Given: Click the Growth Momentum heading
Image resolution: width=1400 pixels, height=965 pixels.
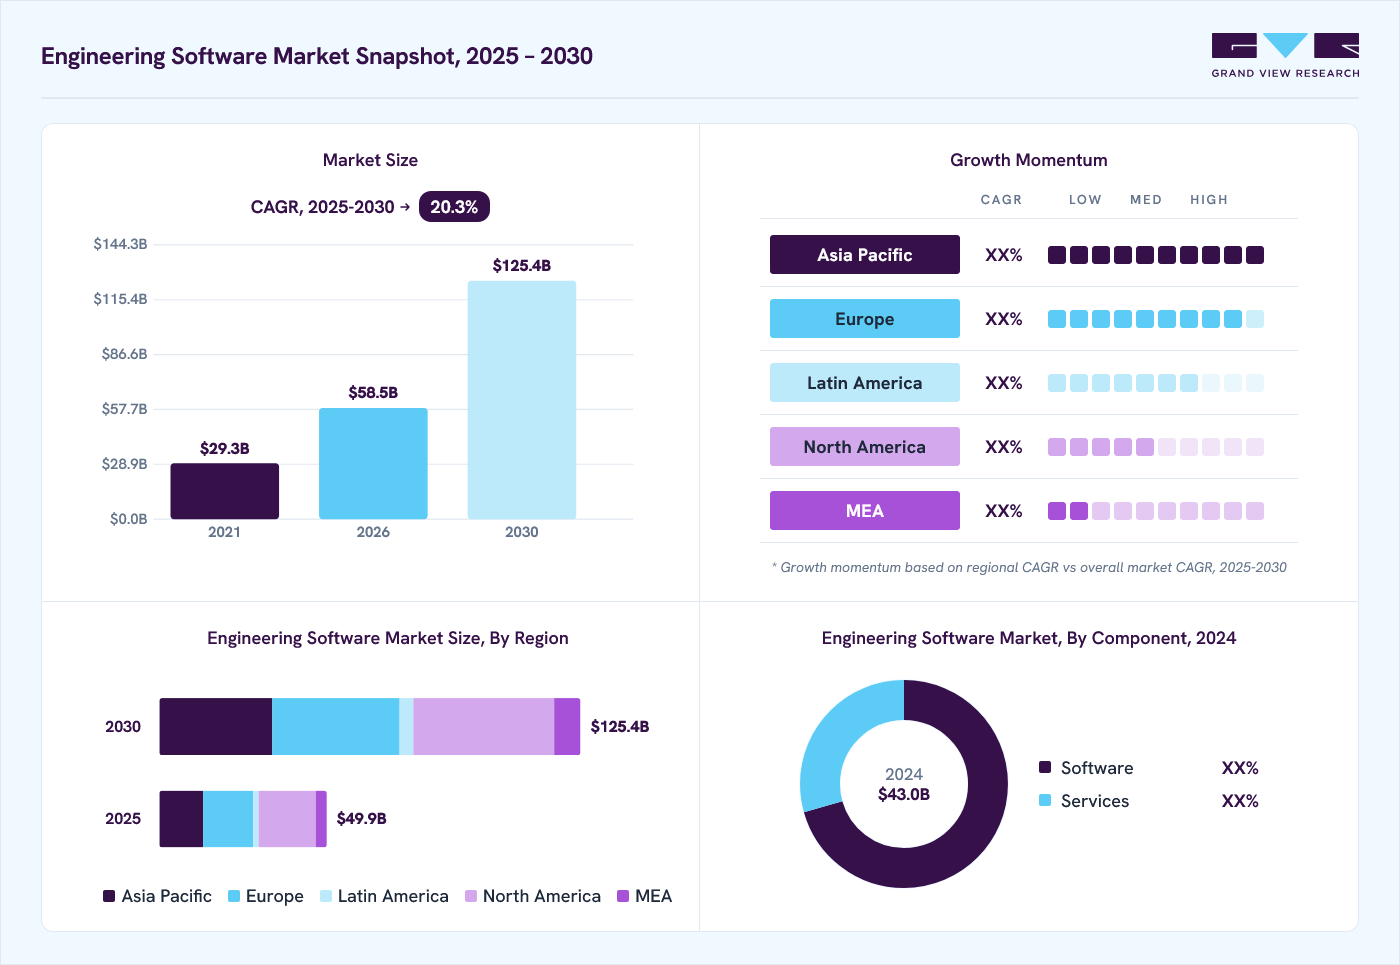Looking at the screenshot, I should click(x=1029, y=160).
